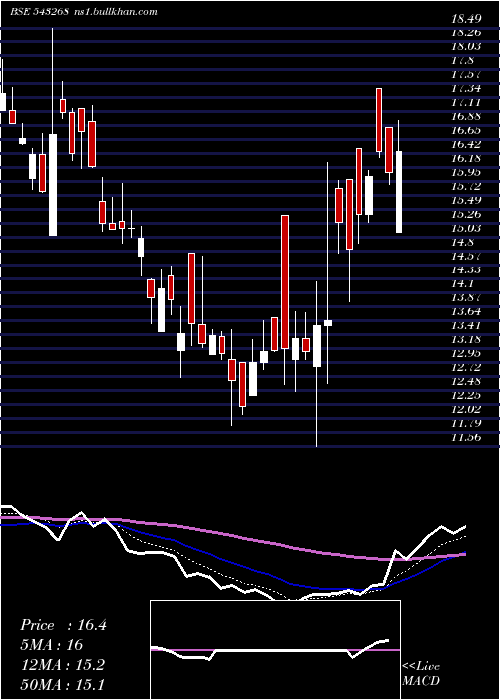This screenshot has width=500, height=700.
Task: Select the 16.42 price label
Action: (466, 144)
